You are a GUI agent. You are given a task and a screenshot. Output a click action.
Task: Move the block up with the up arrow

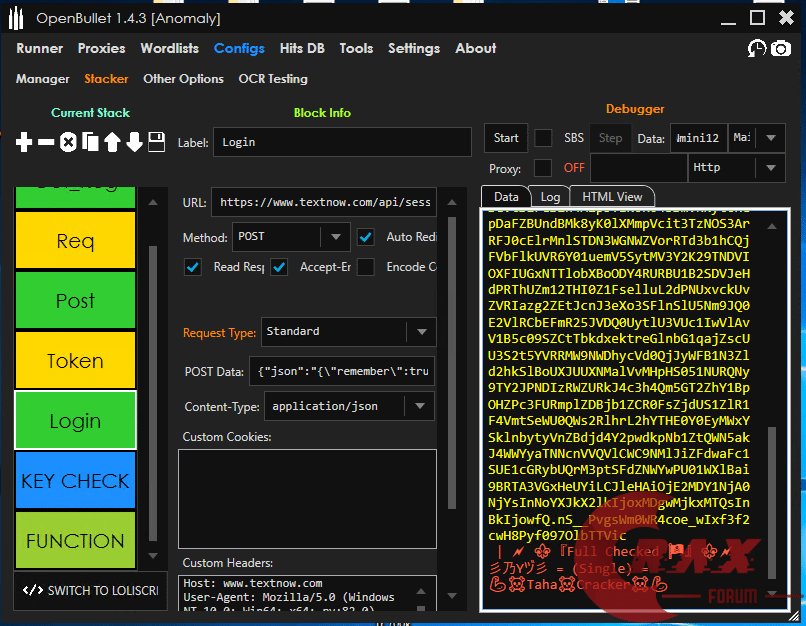point(112,143)
